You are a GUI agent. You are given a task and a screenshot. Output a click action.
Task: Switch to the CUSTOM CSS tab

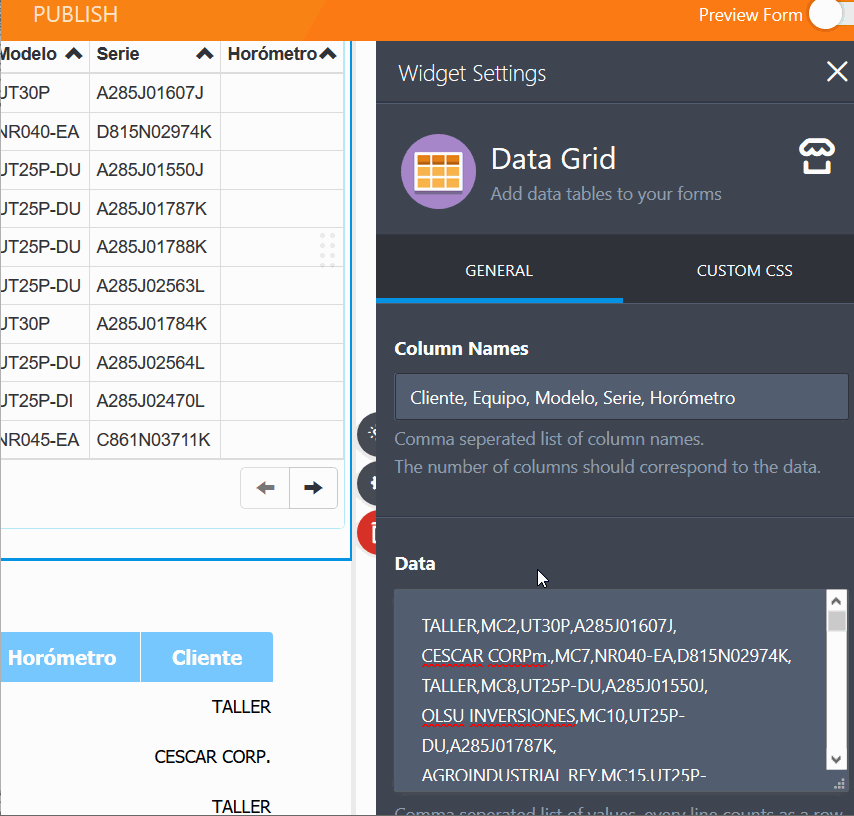click(744, 270)
